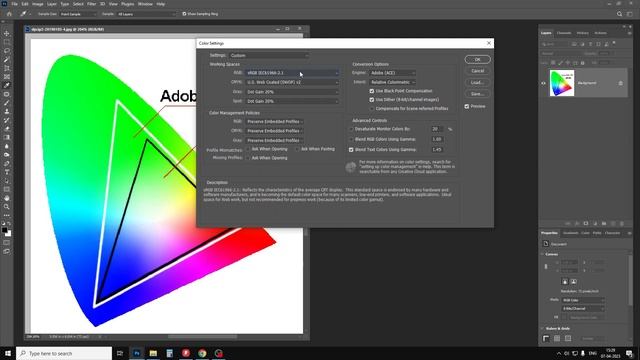The image size is (640, 360).
Task: Open the Image menu
Action: tap(38, 4)
